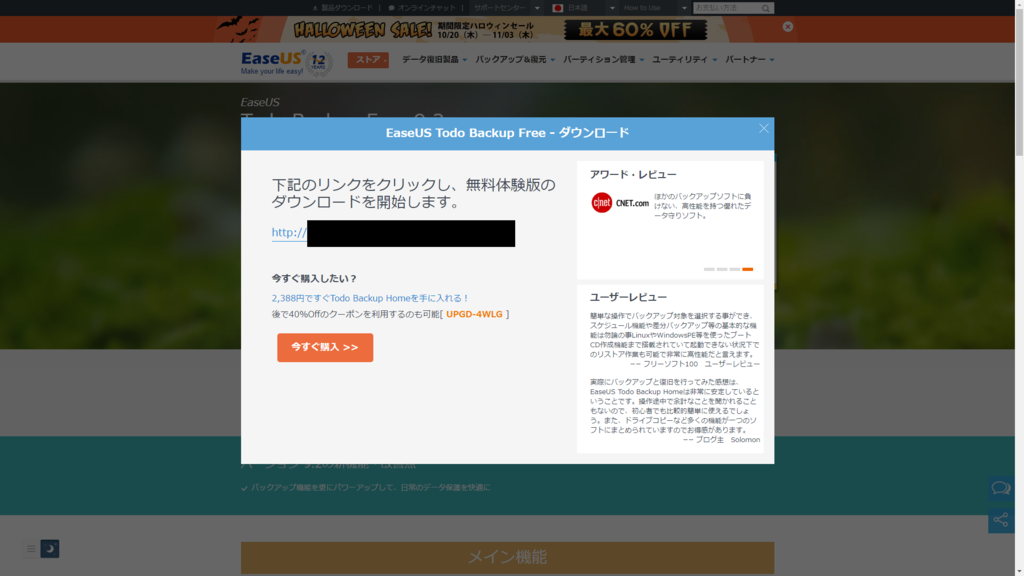Click the orange 今すぐ購入 button
This screenshot has width=1024, height=576.
point(324,347)
